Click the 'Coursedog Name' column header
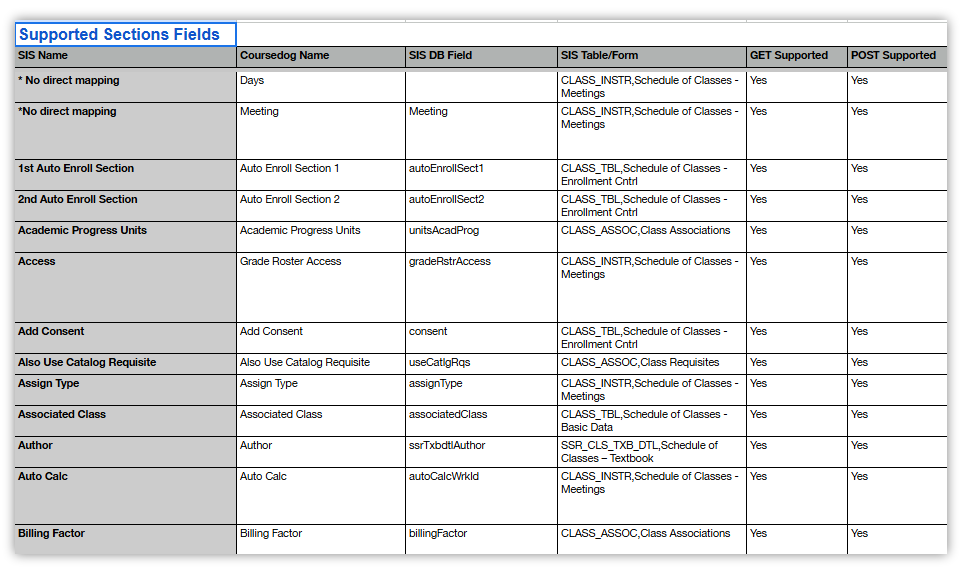 [x=321, y=56]
